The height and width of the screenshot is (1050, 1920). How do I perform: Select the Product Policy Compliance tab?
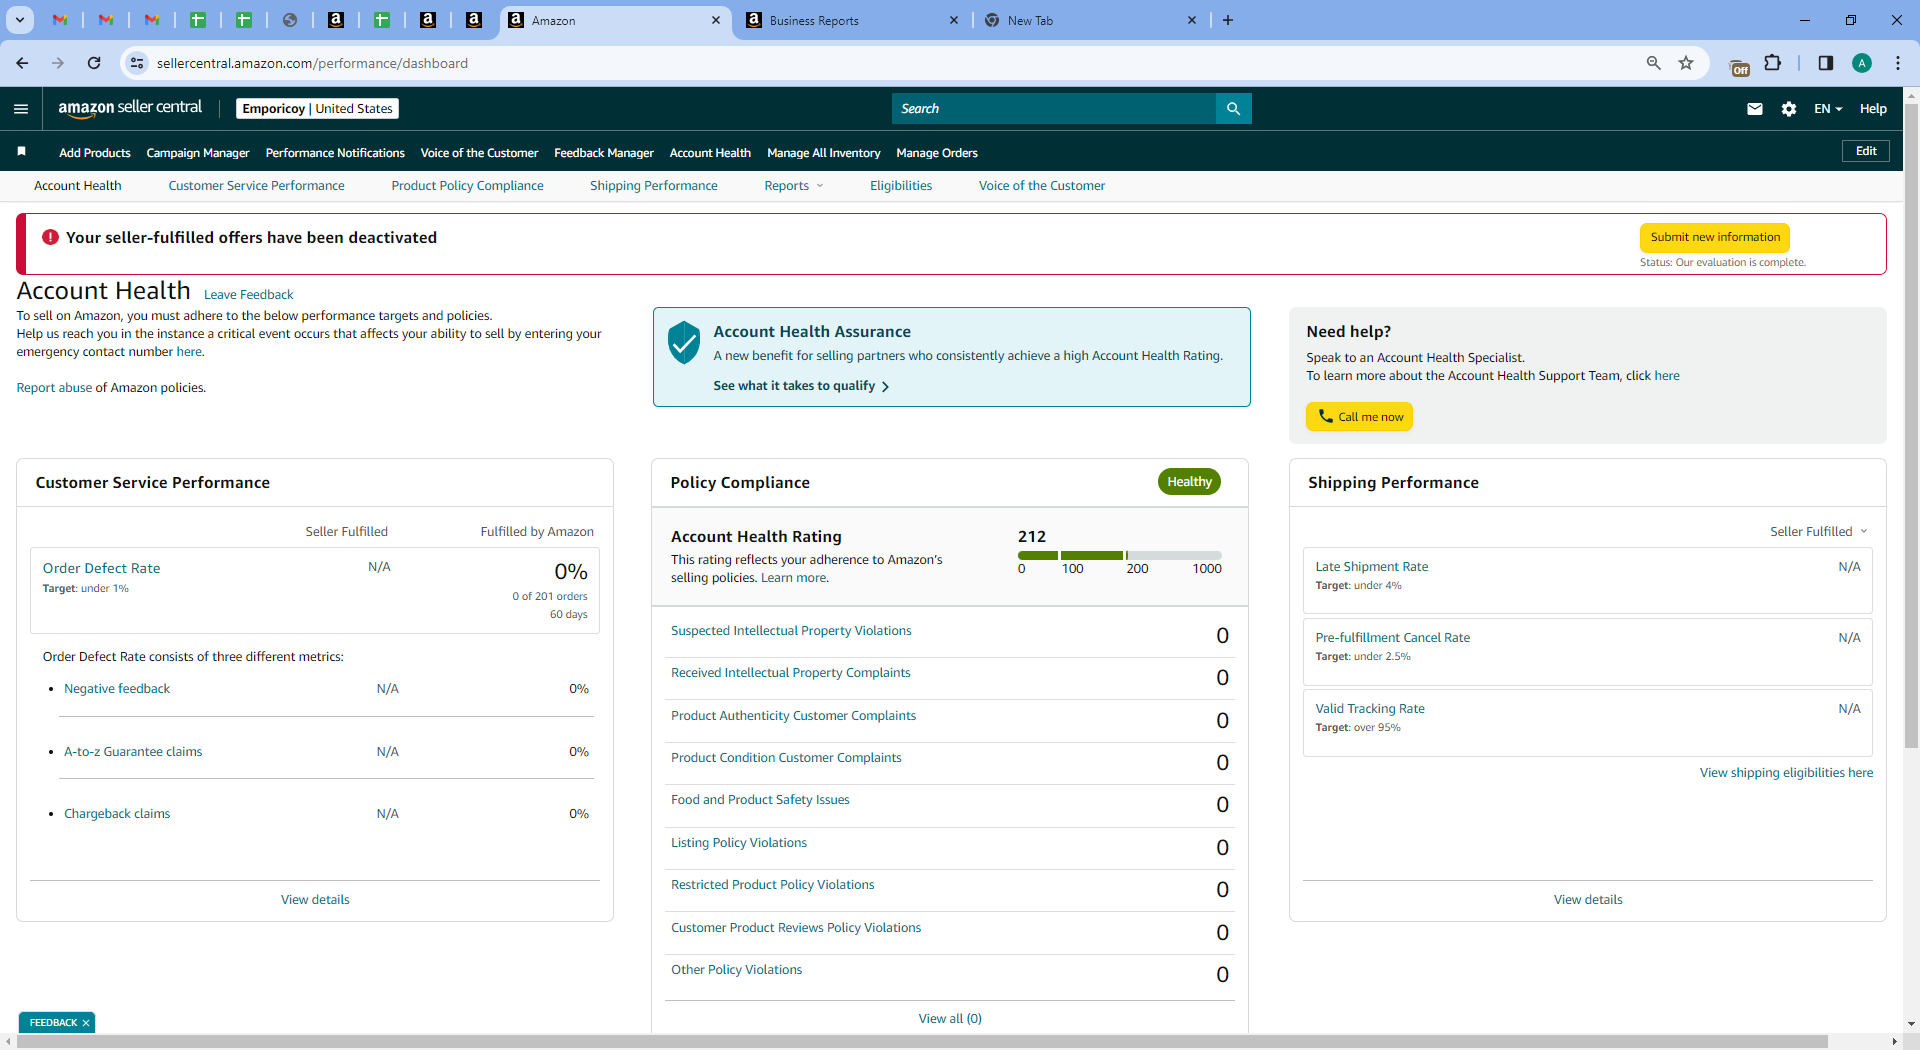click(x=467, y=186)
